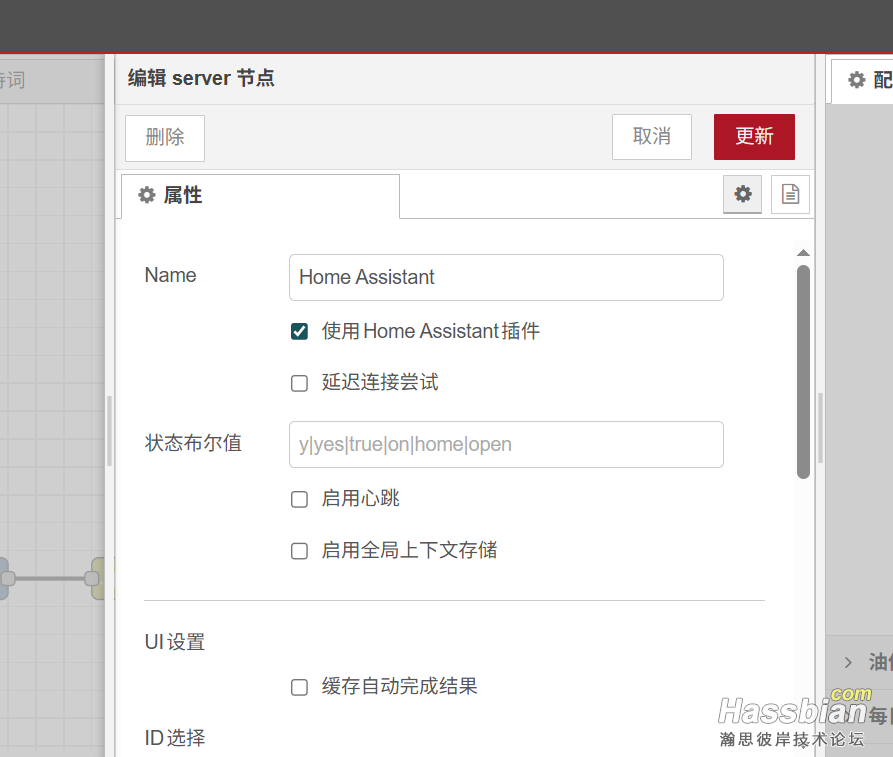The width and height of the screenshot is (893, 757).
Task: Click the Name field label
Action: (x=170, y=275)
